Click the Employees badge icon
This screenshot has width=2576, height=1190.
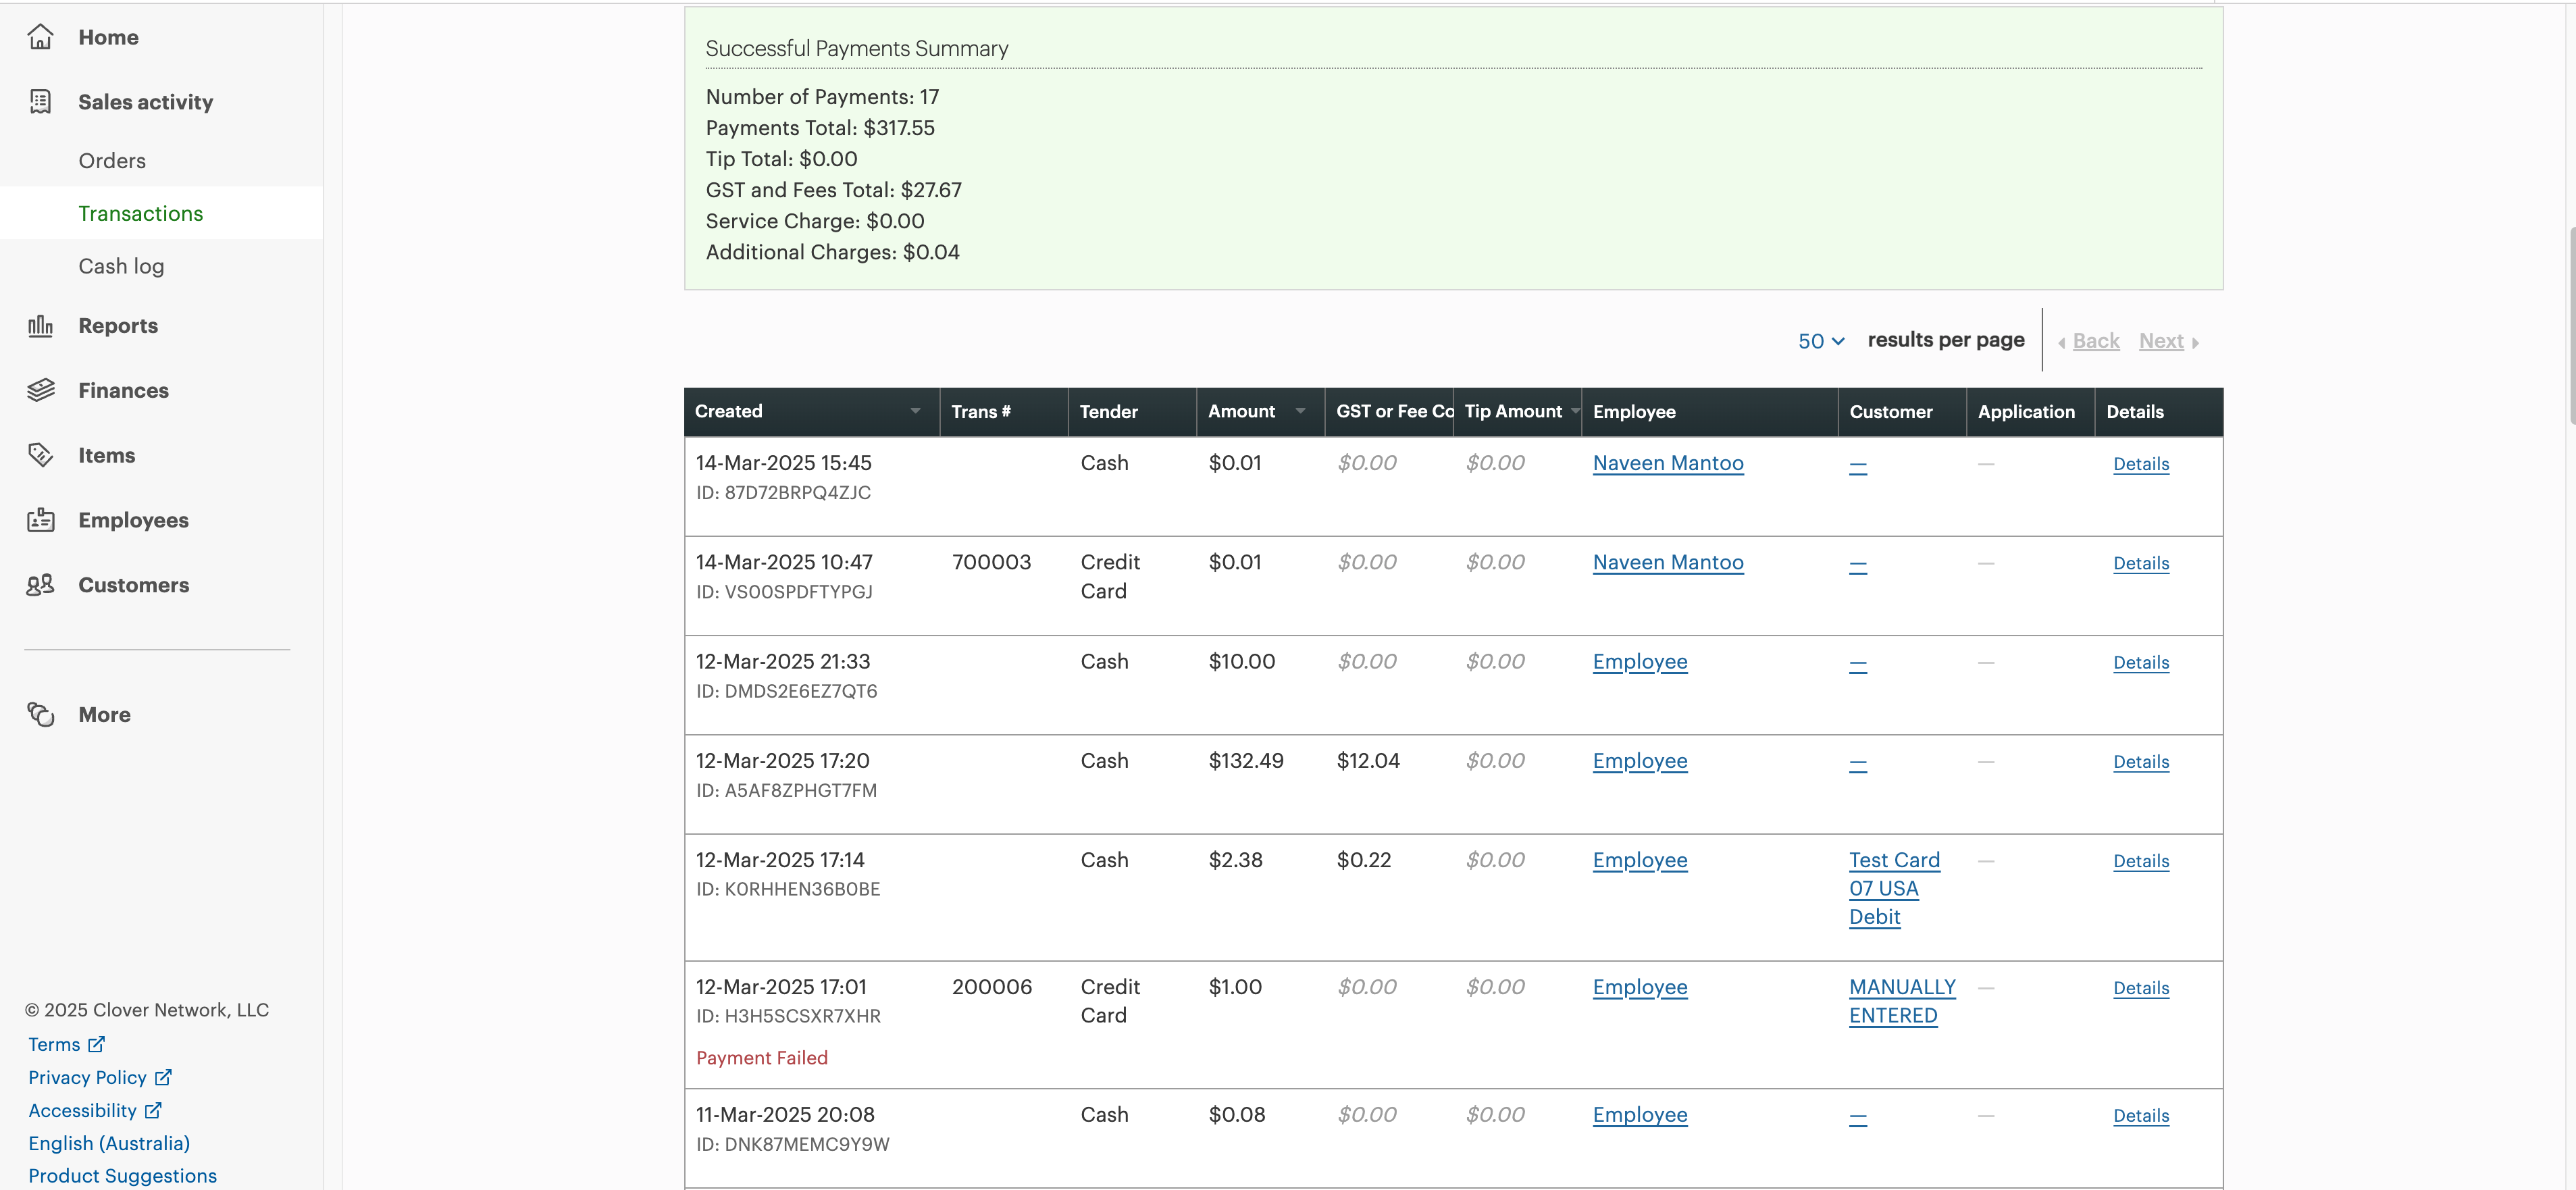[40, 520]
